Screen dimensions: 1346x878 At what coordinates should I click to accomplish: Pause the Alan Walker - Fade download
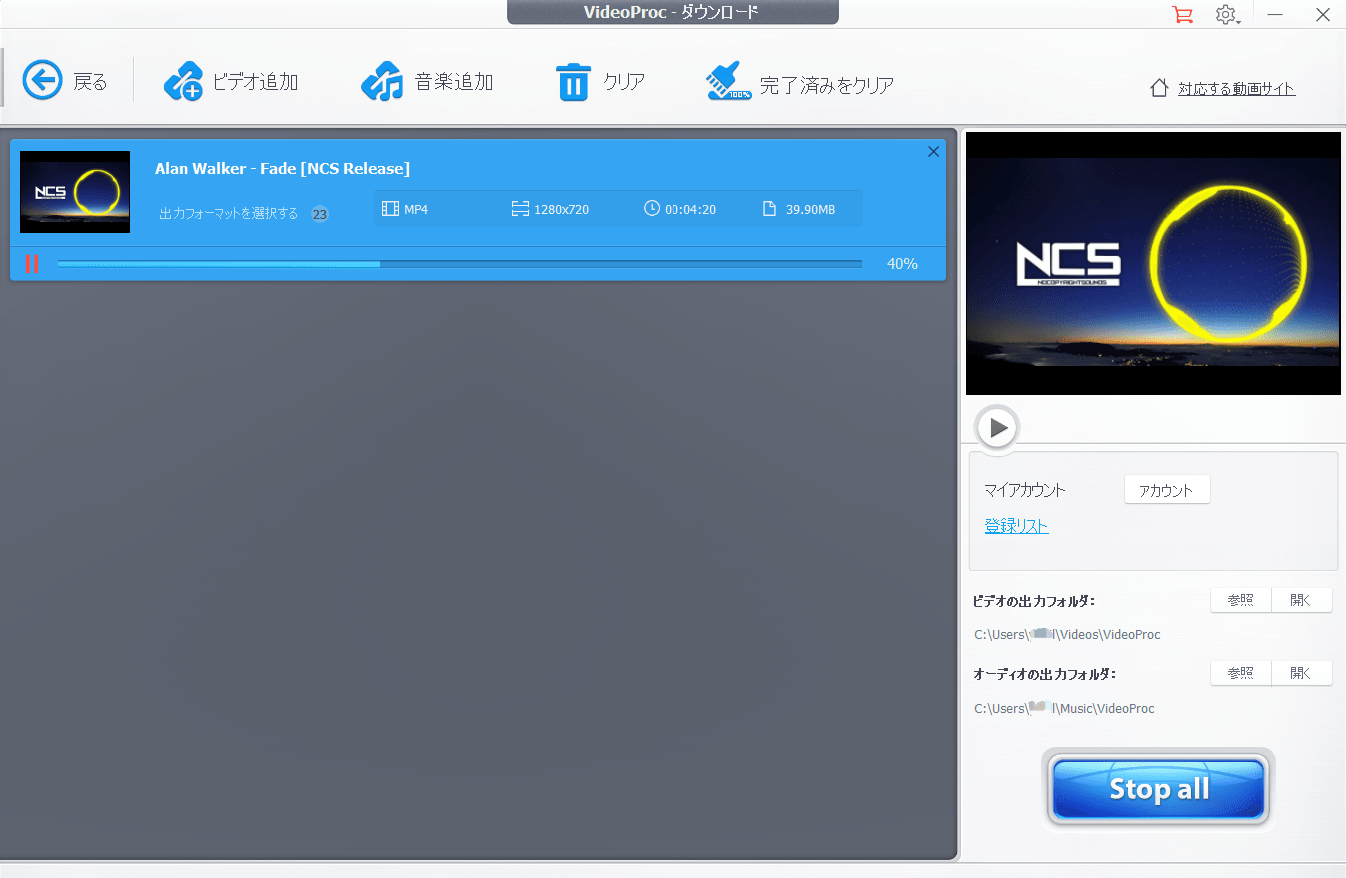click(32, 264)
